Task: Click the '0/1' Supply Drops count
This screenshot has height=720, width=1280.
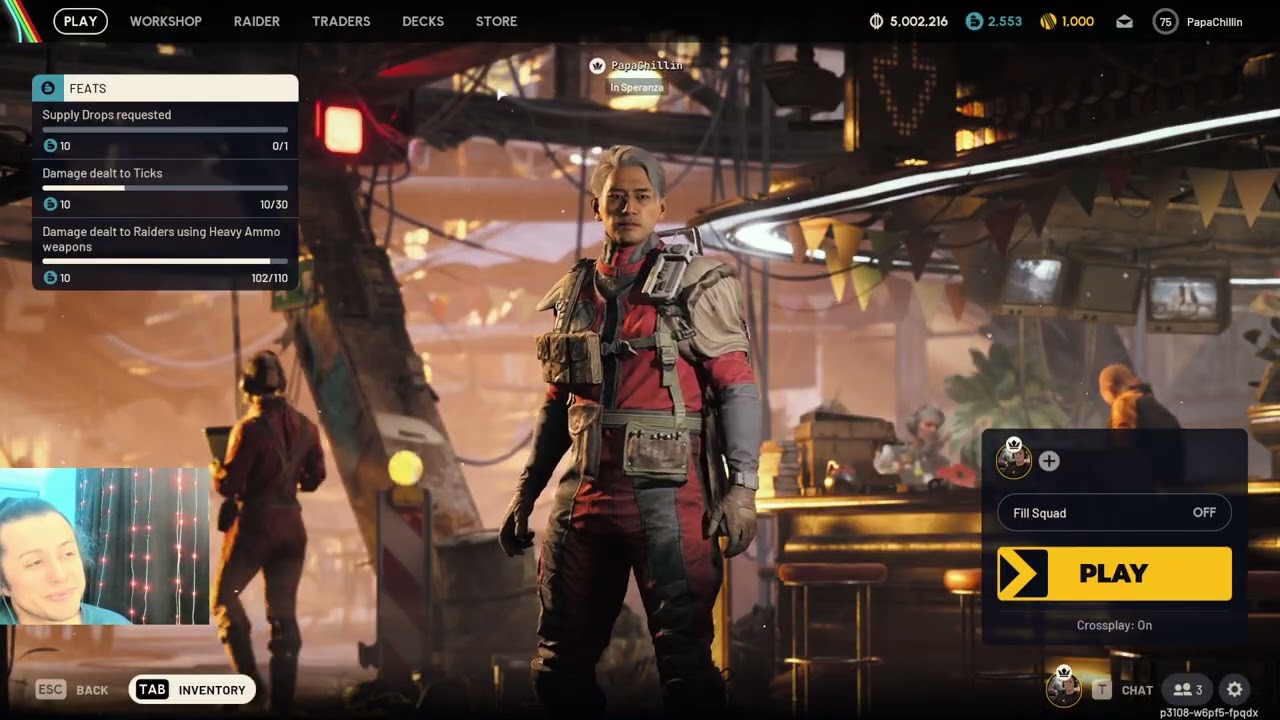Action: [280, 146]
